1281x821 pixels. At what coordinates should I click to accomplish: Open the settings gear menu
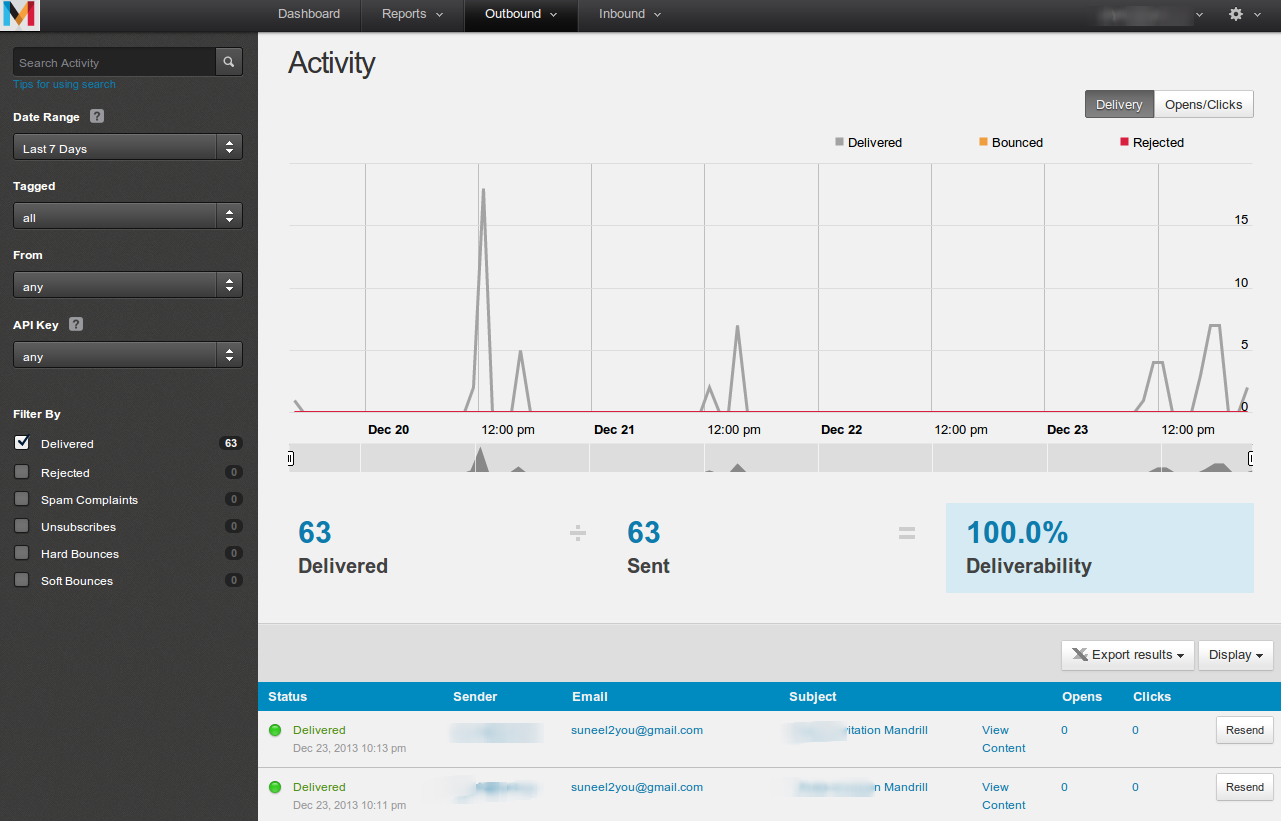pos(1236,14)
